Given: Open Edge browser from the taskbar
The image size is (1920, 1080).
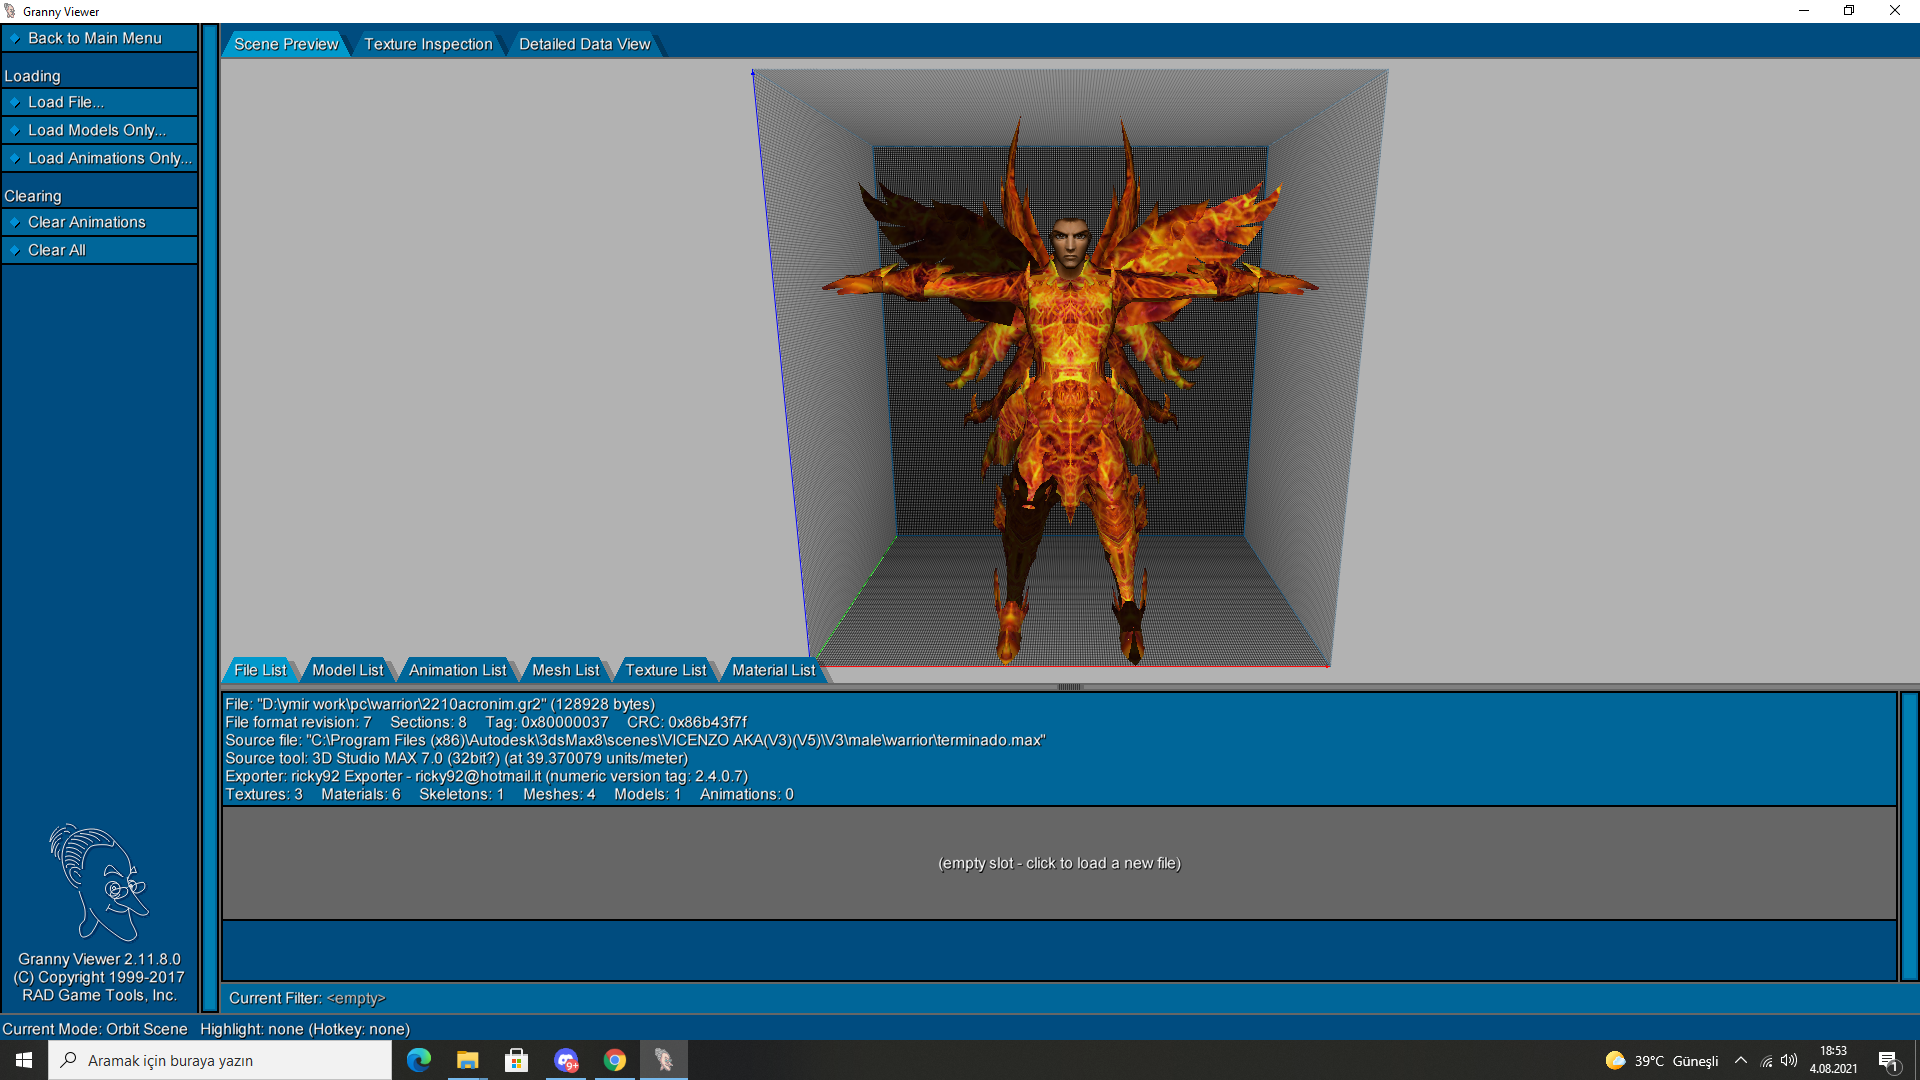Looking at the screenshot, I should point(419,1060).
